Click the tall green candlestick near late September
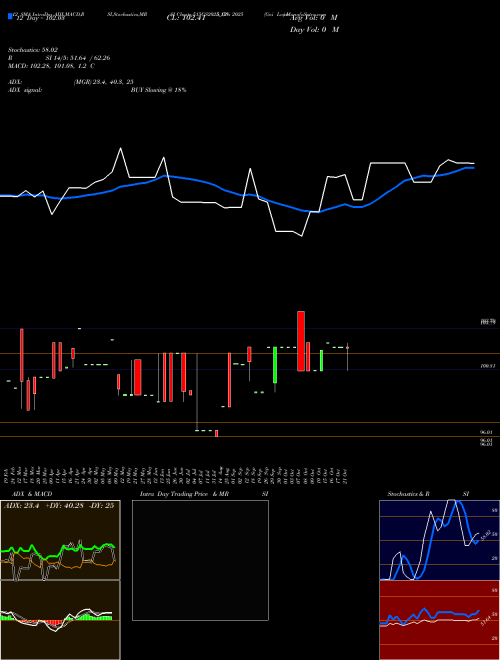 tap(275, 365)
